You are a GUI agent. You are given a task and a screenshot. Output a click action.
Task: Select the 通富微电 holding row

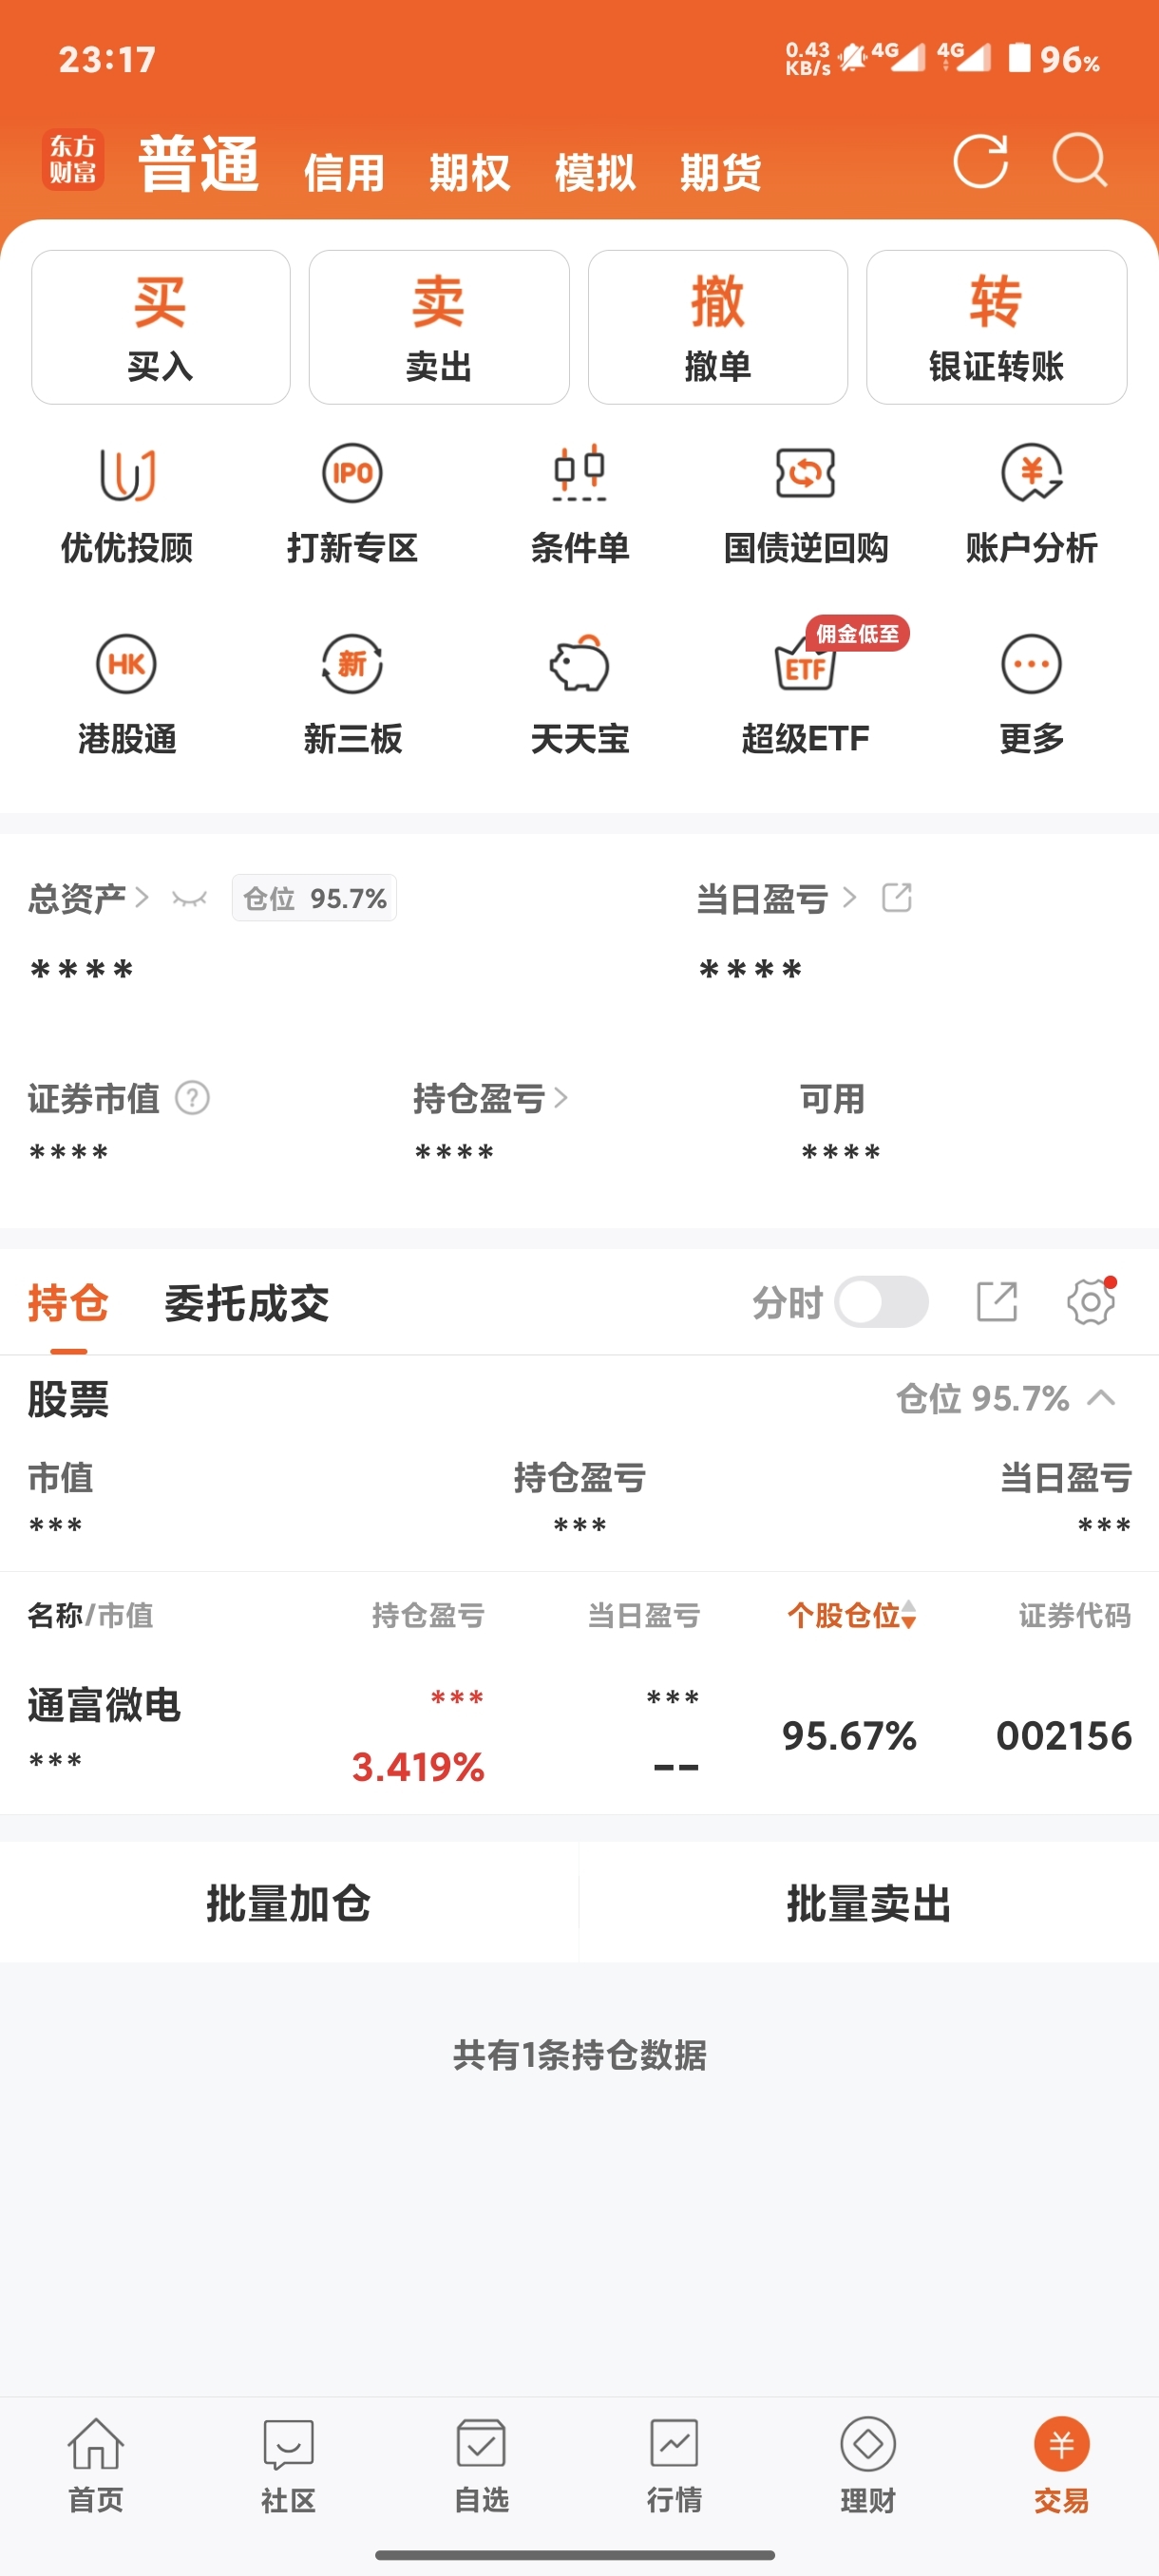pyautogui.click(x=579, y=1734)
